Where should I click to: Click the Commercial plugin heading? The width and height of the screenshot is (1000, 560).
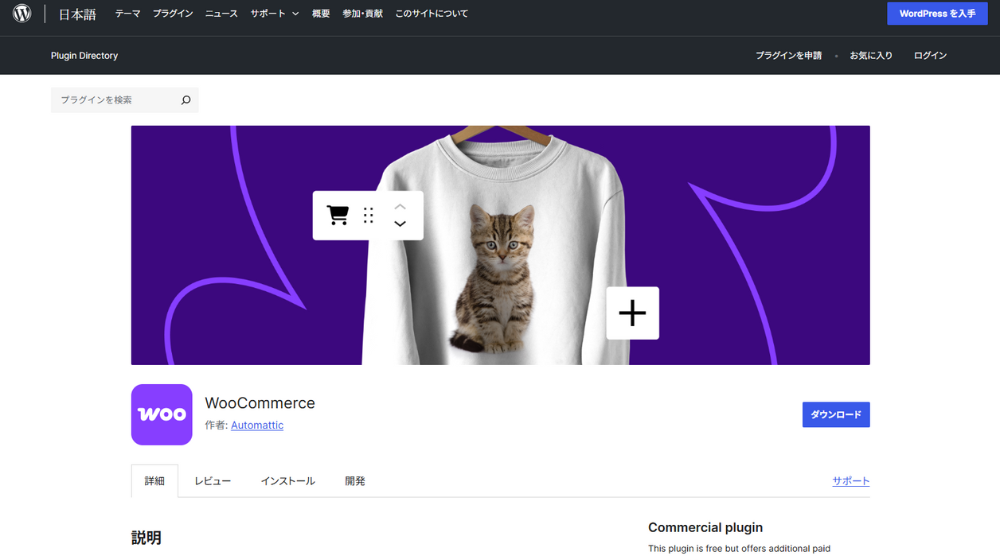tap(705, 527)
